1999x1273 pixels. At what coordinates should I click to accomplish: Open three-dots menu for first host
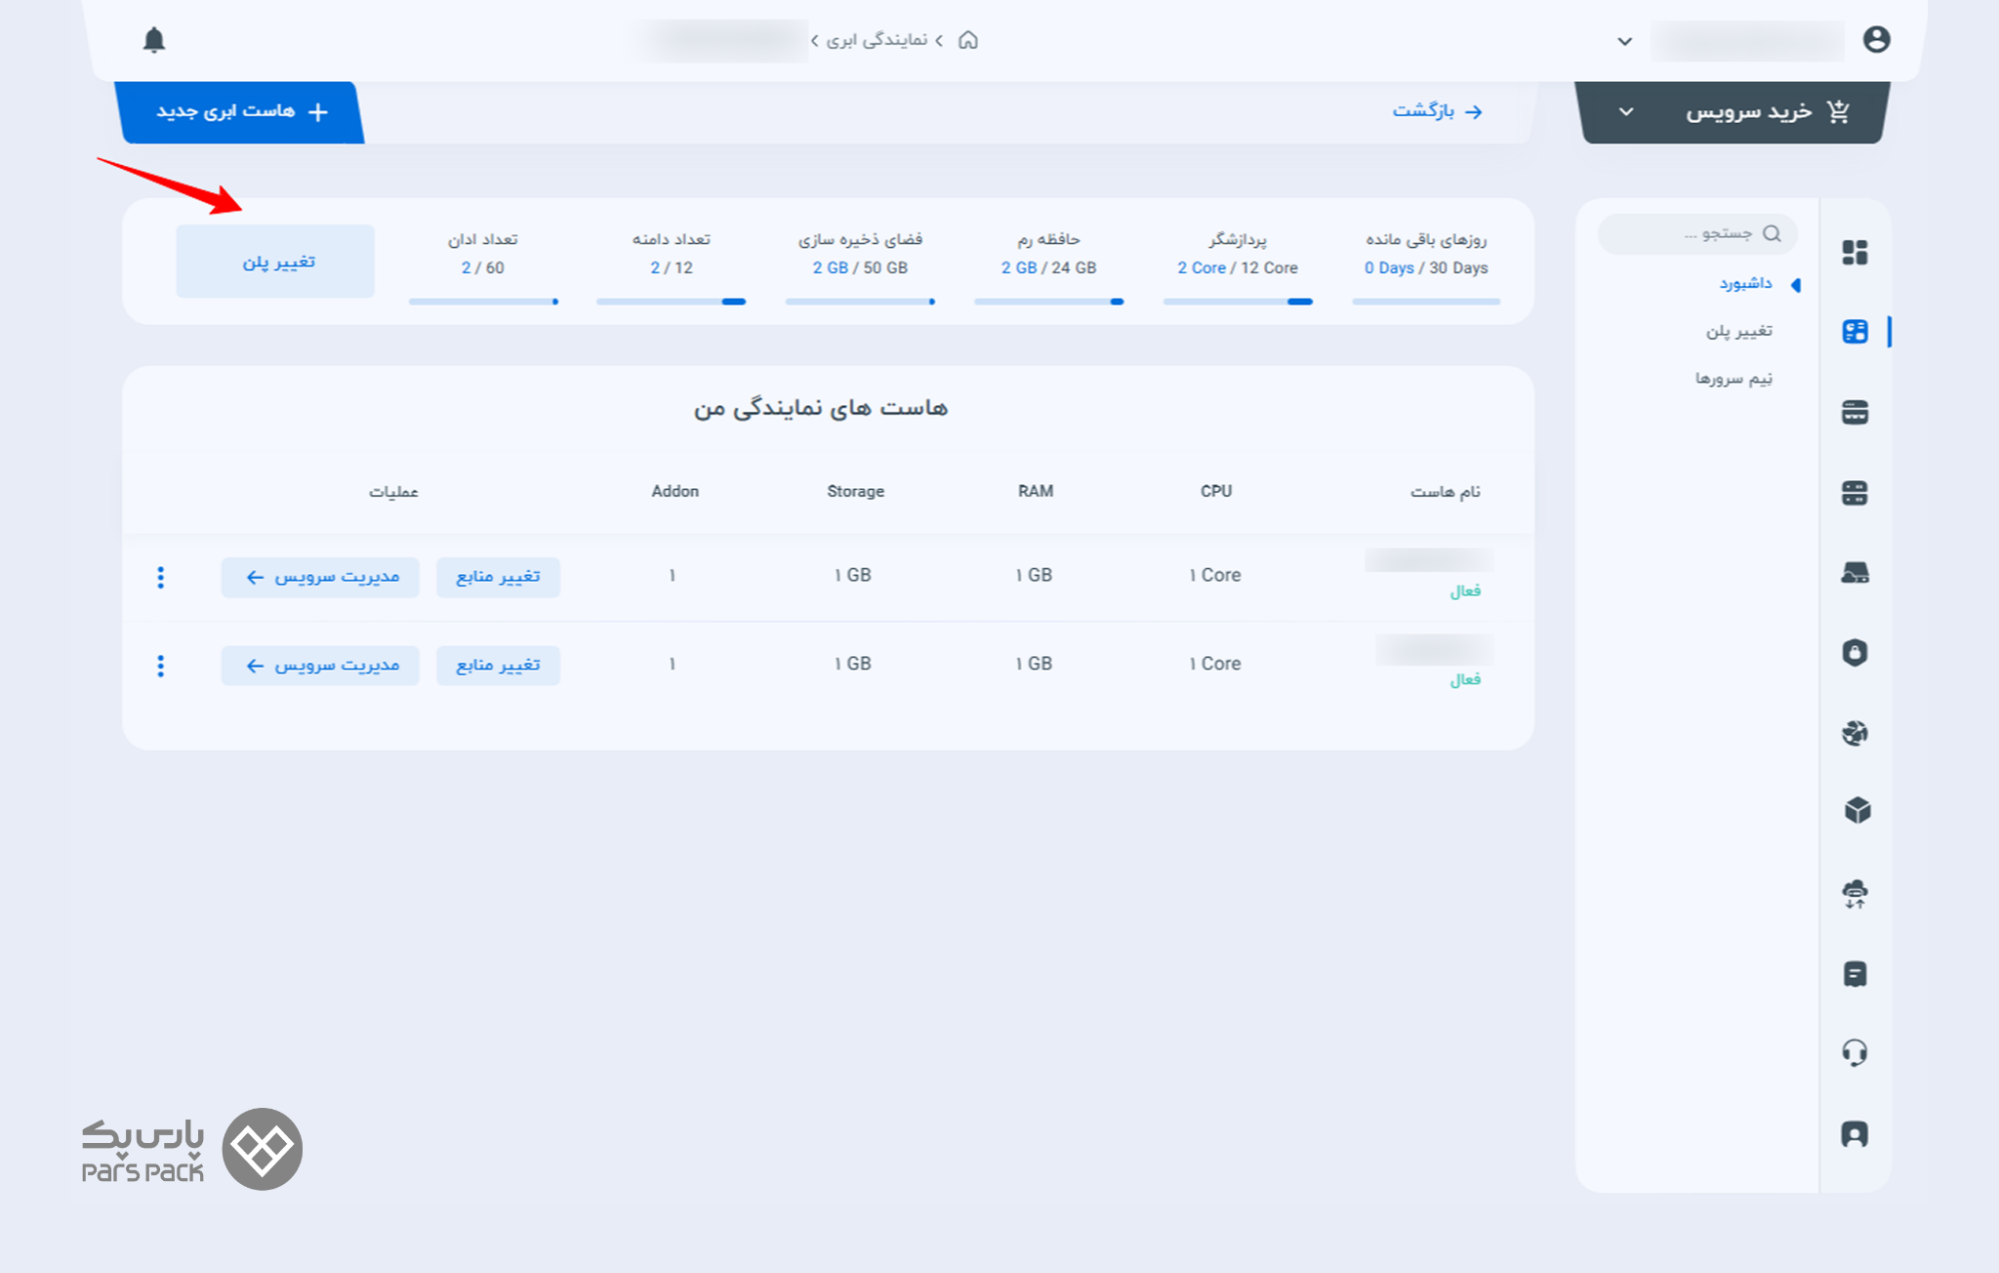(161, 577)
